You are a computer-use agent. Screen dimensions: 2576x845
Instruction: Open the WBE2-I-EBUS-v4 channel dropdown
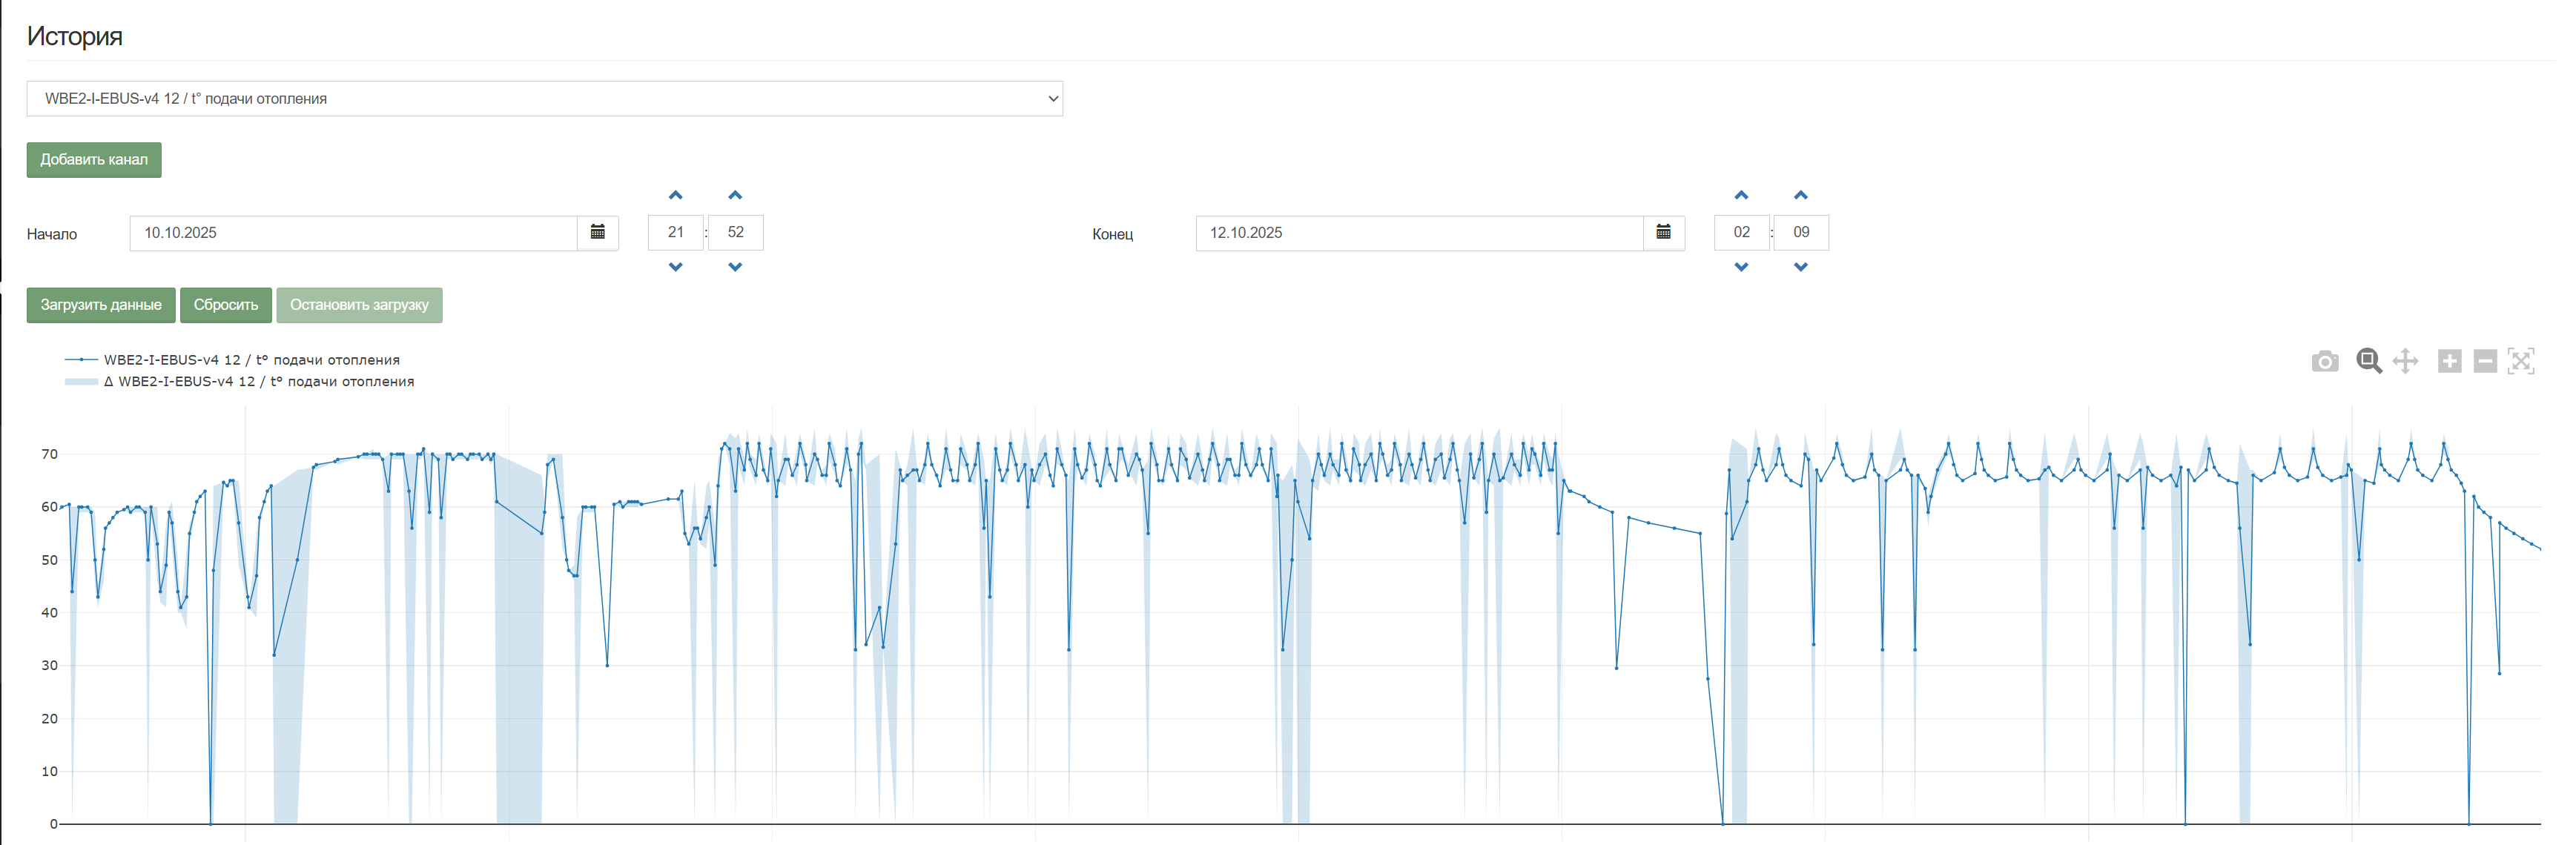(x=544, y=98)
